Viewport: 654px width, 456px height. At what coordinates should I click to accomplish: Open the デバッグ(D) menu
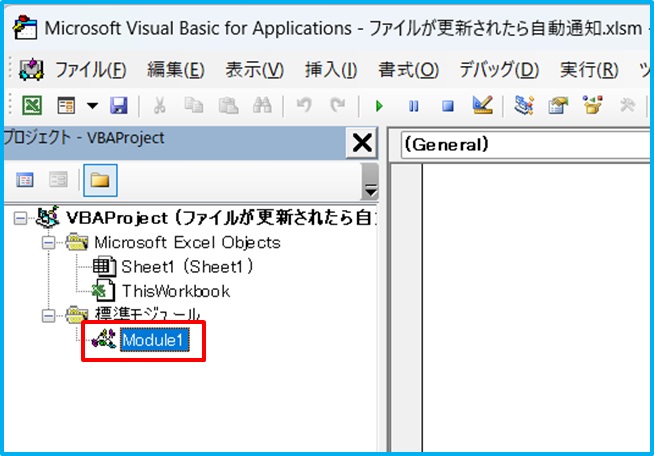(499, 70)
